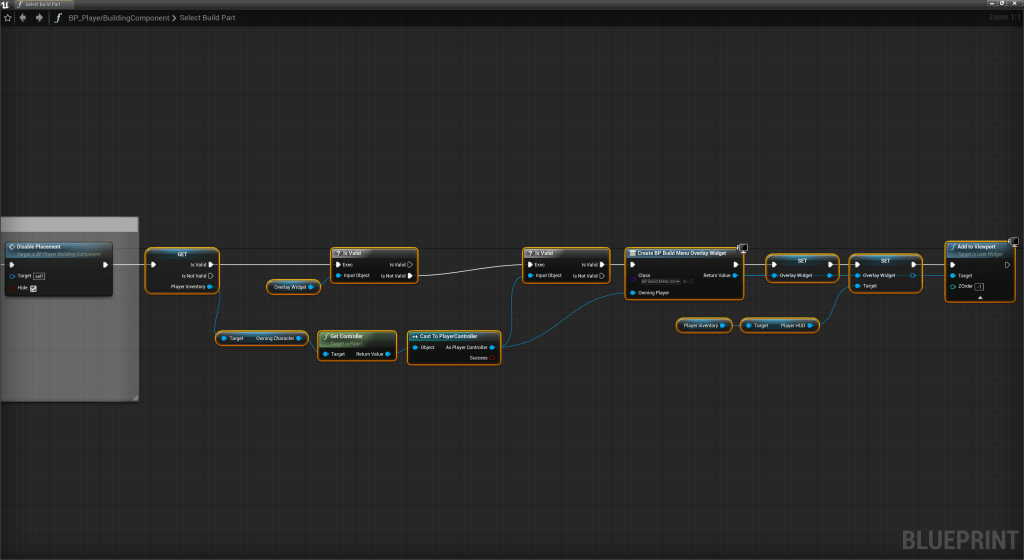This screenshot has height=560, width=1024.
Task: Click the bookmark star icon in the toolbar
Action: [8, 18]
